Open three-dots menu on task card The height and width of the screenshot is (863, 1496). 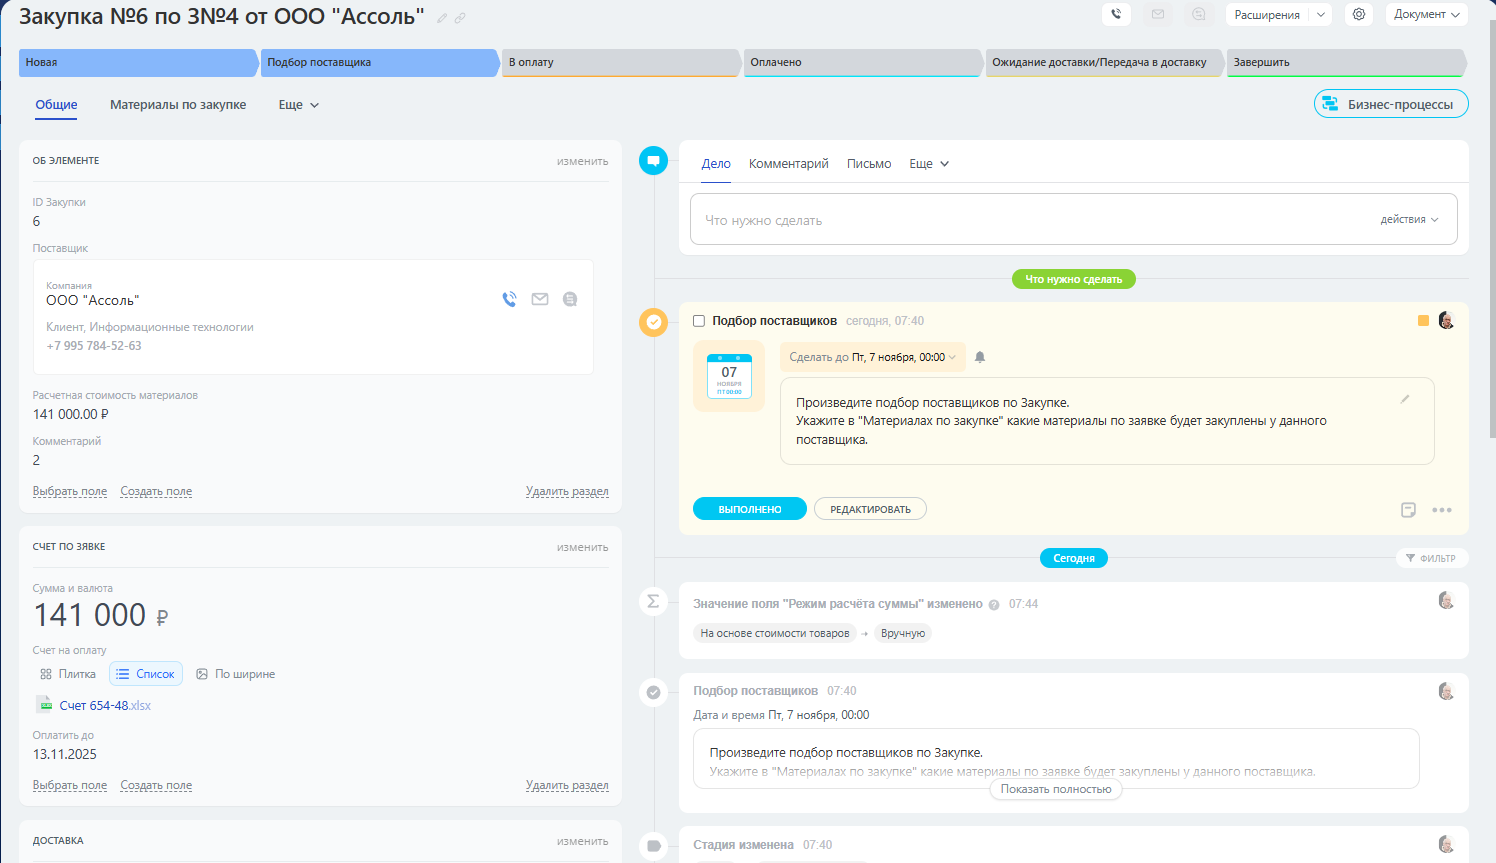coord(1441,510)
